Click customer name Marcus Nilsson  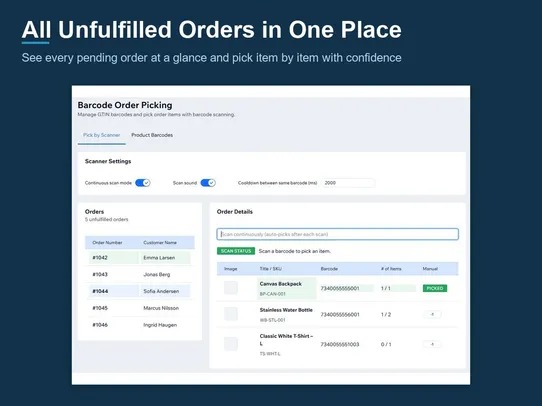point(161,308)
